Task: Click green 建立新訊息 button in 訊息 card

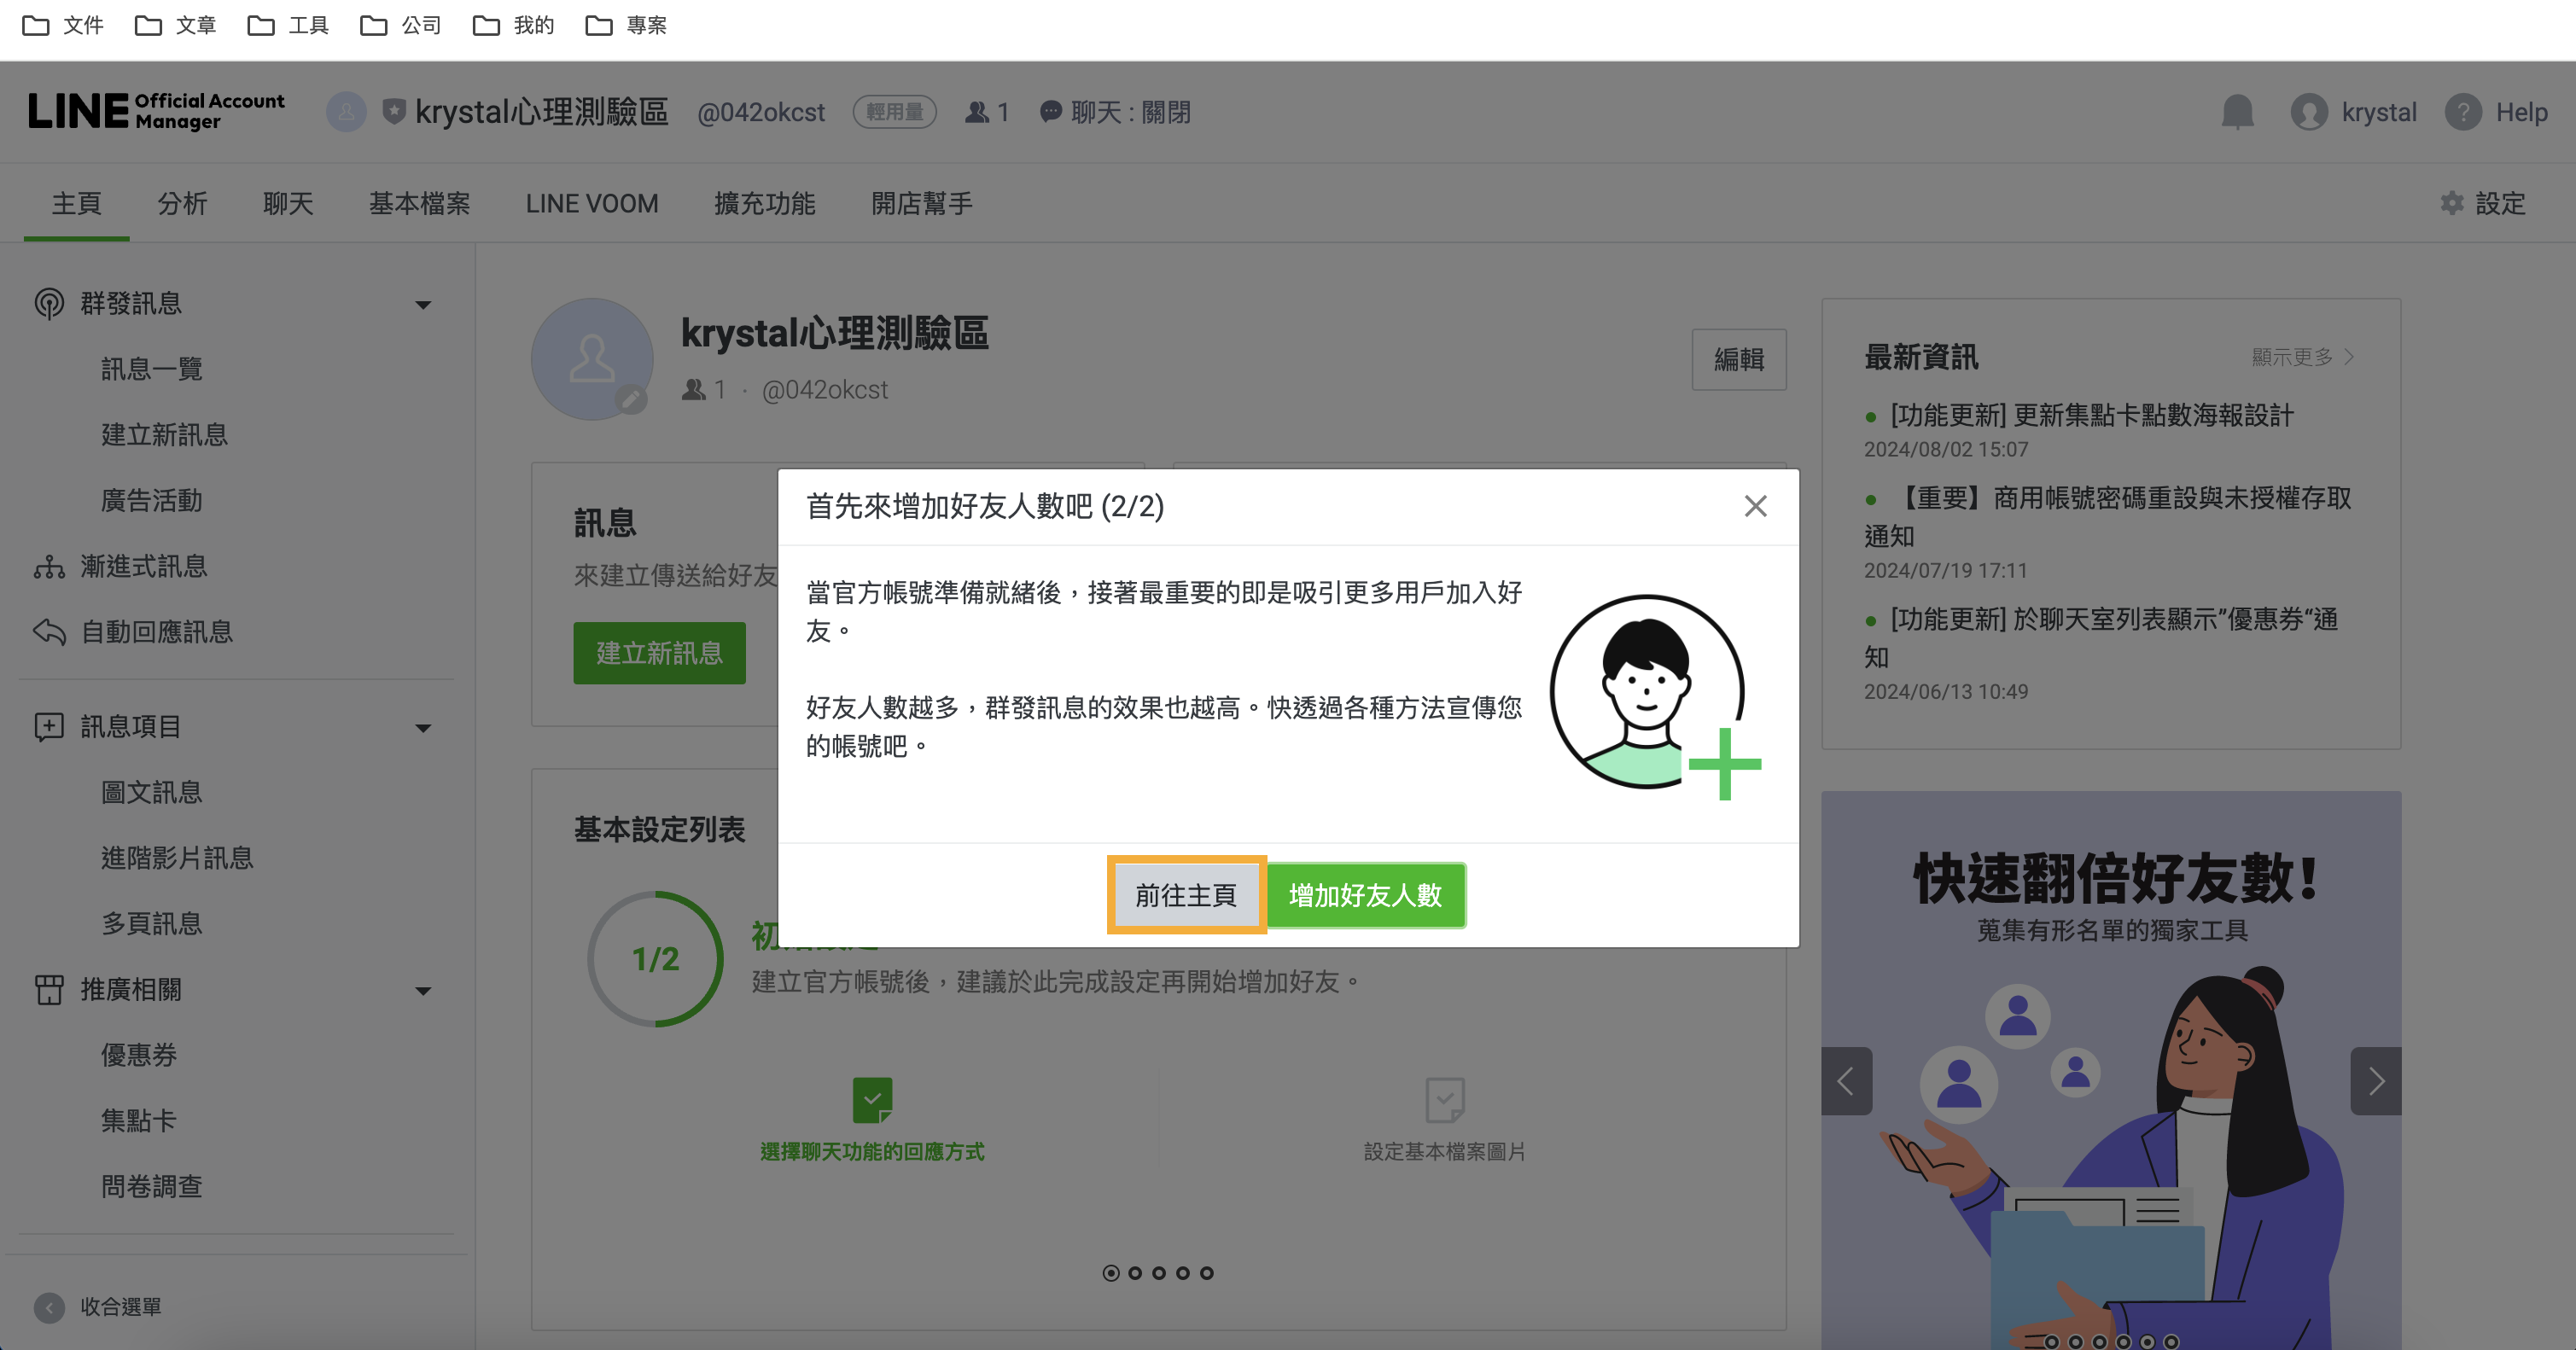Action: pos(659,653)
